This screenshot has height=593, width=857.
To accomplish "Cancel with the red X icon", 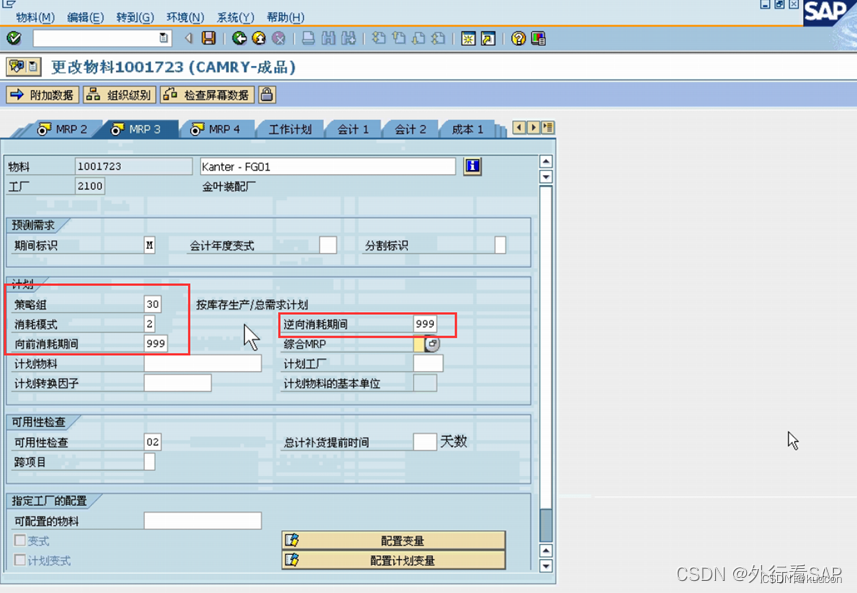I will [x=279, y=38].
